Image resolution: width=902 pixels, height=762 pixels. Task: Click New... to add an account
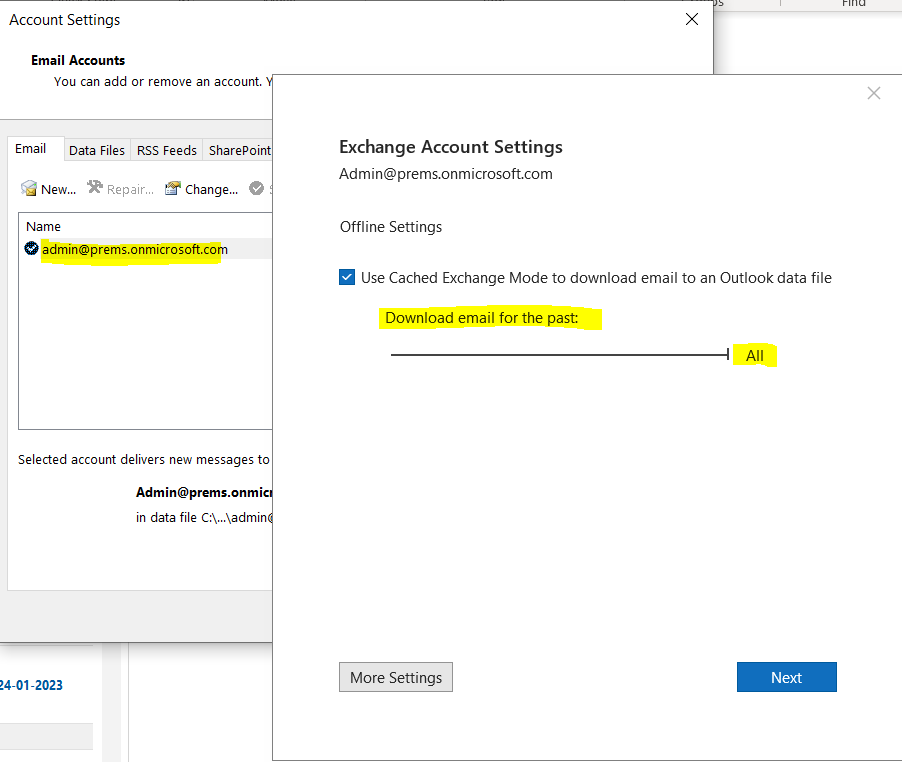pos(48,189)
